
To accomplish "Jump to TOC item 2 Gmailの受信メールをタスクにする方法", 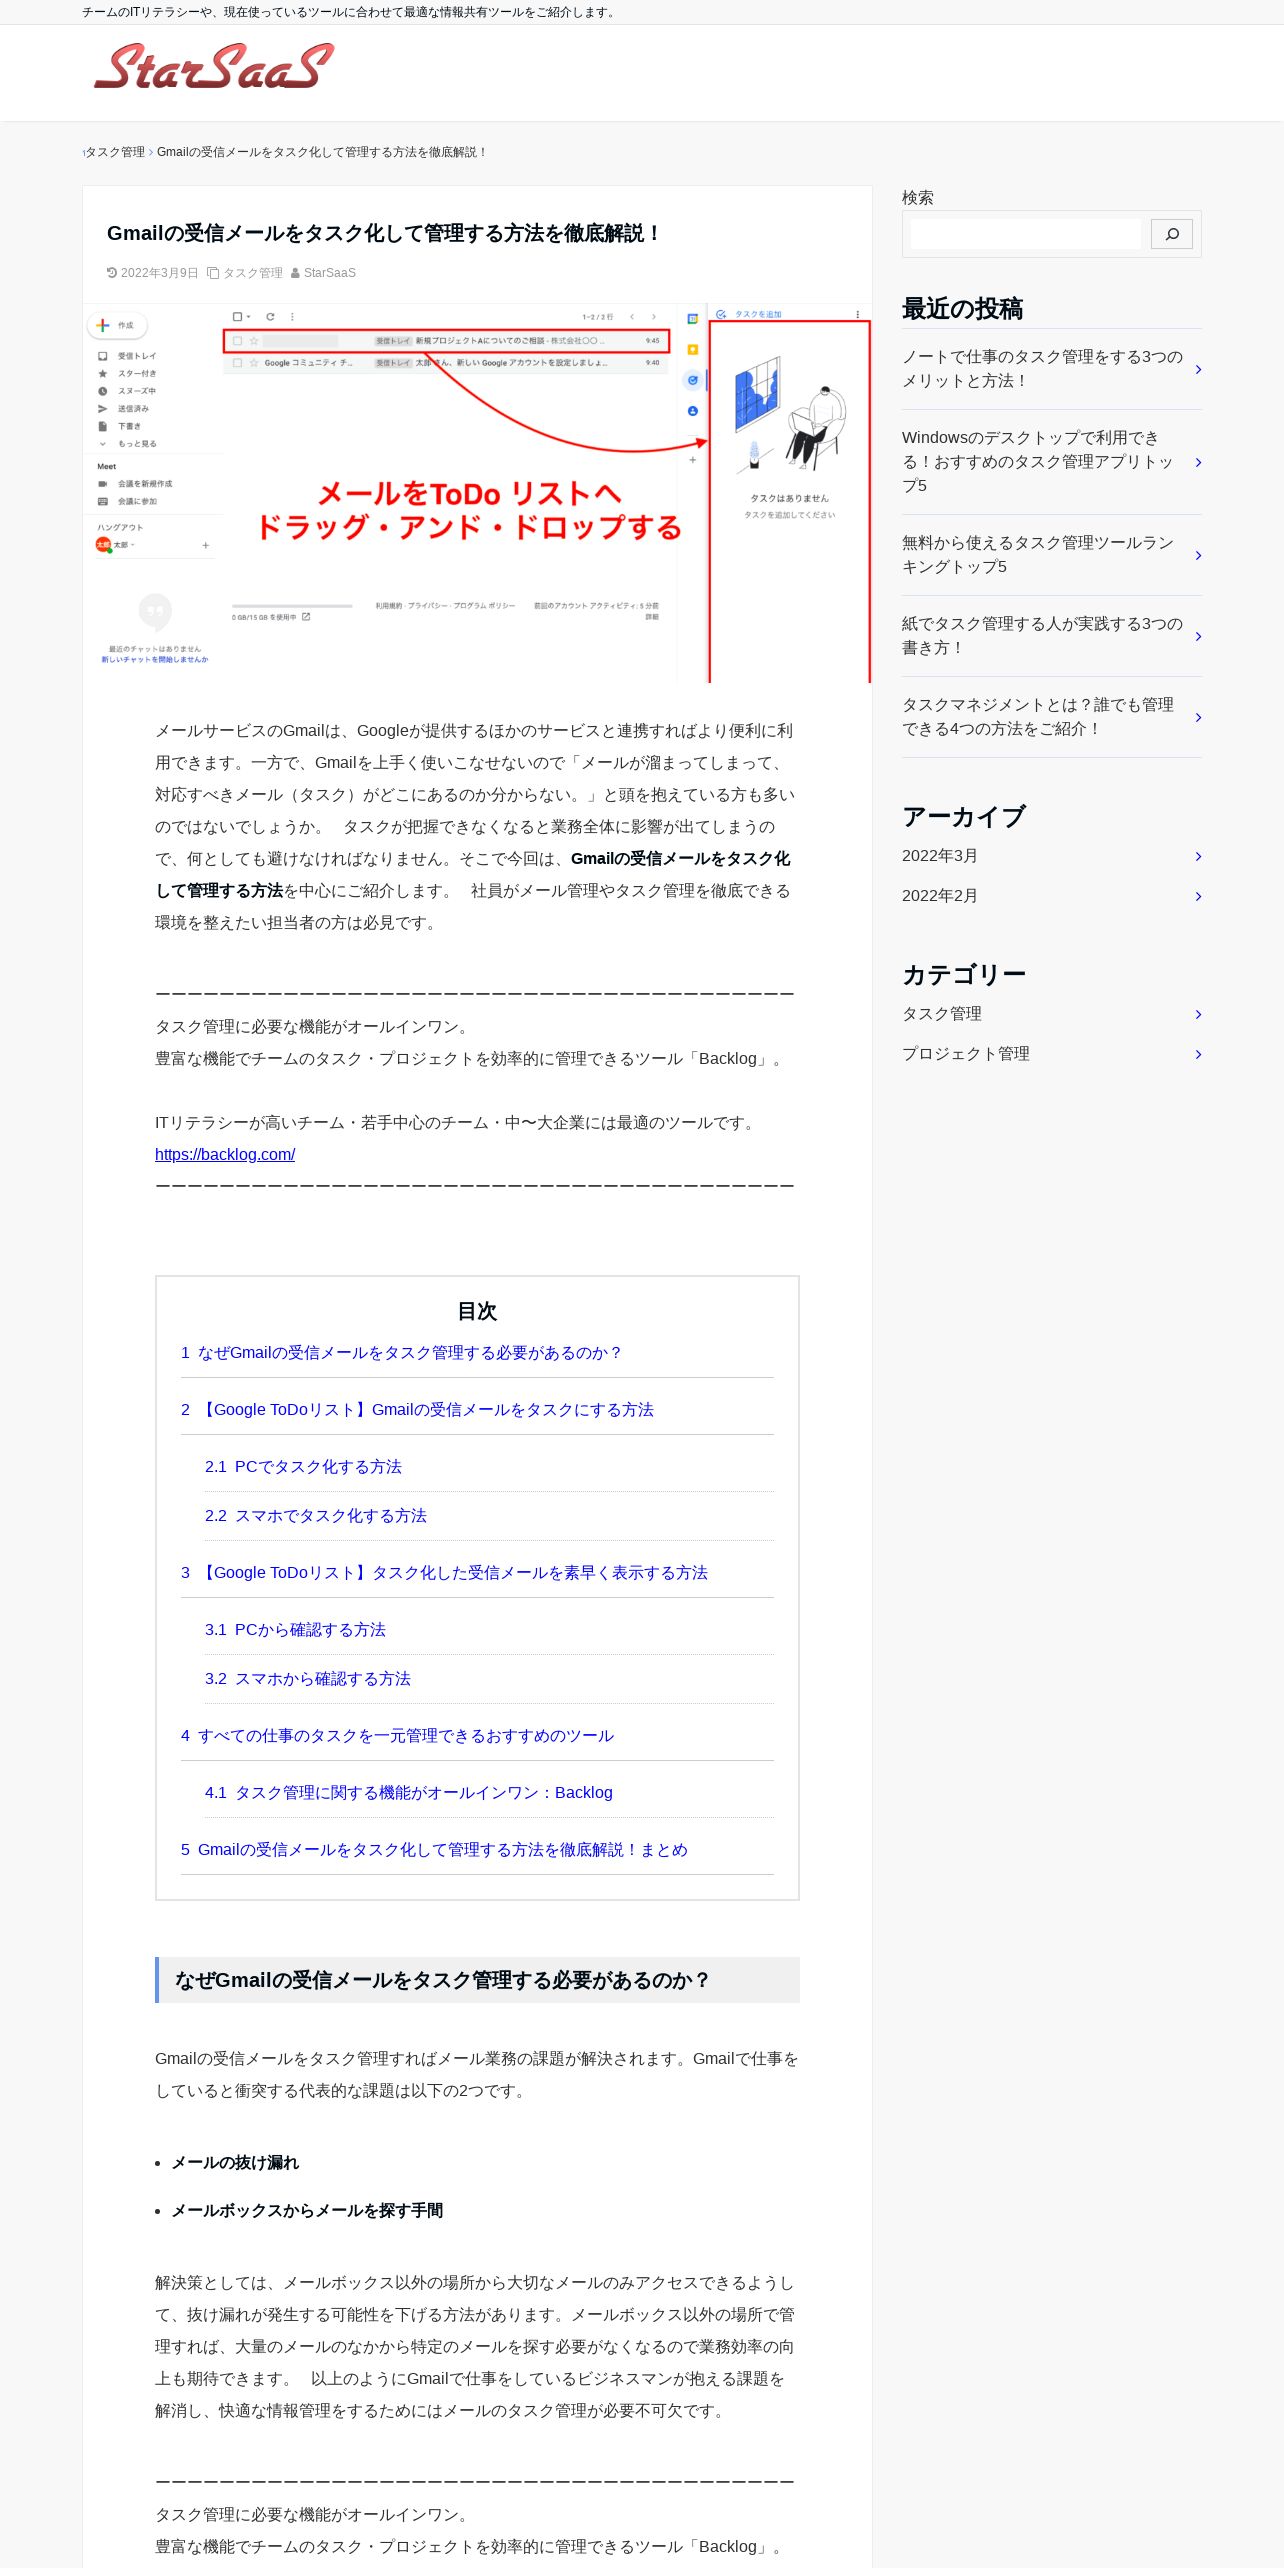I will [x=417, y=1410].
